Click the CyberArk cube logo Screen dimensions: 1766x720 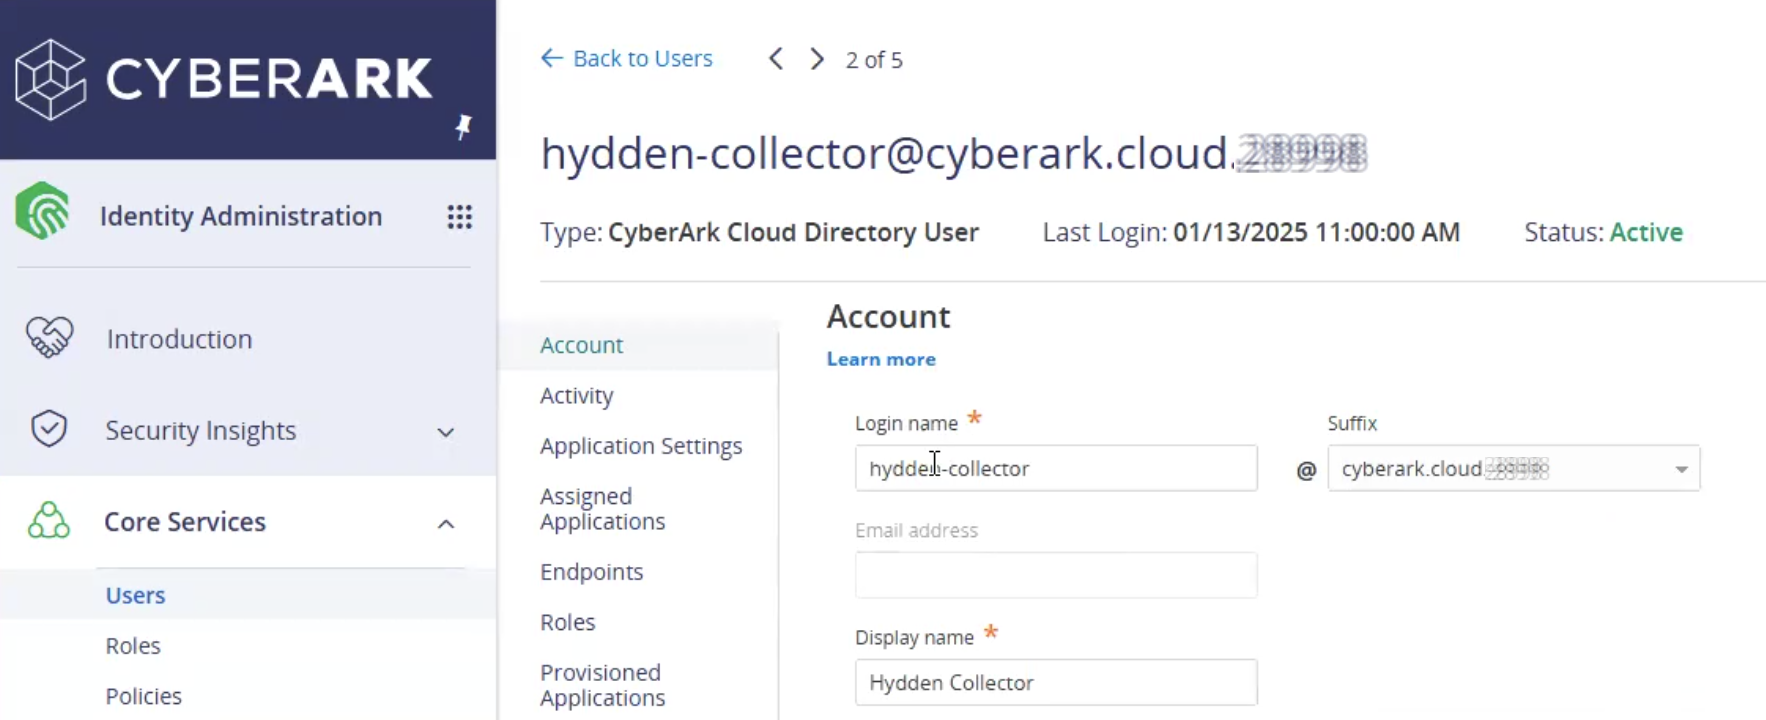click(x=50, y=79)
